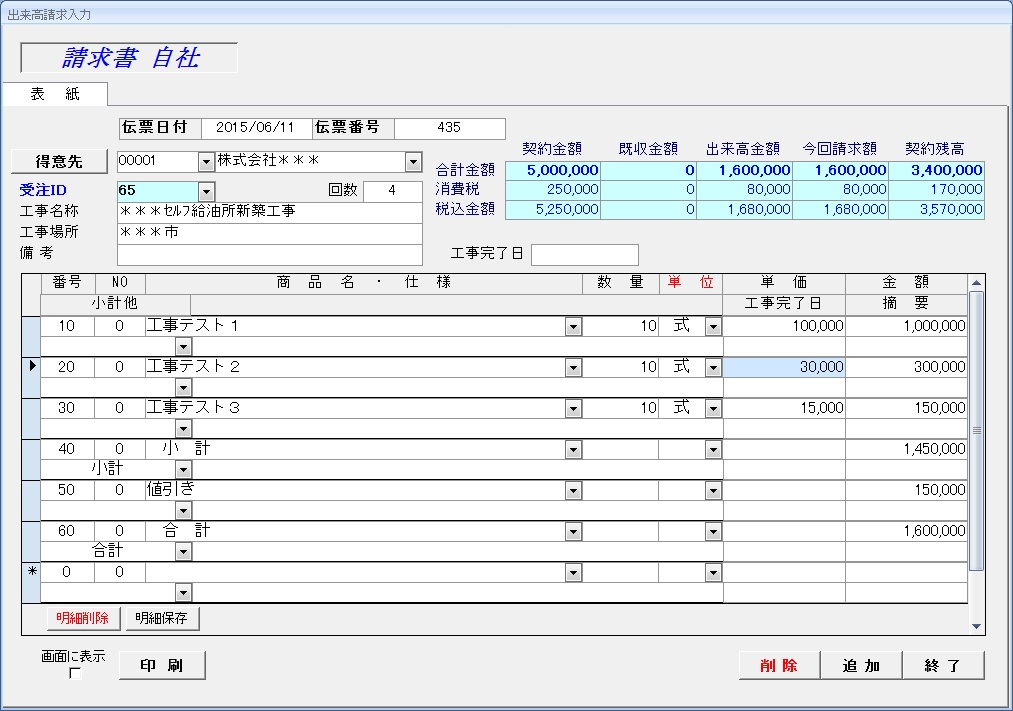Click the 工事完了日 input field

coord(584,254)
